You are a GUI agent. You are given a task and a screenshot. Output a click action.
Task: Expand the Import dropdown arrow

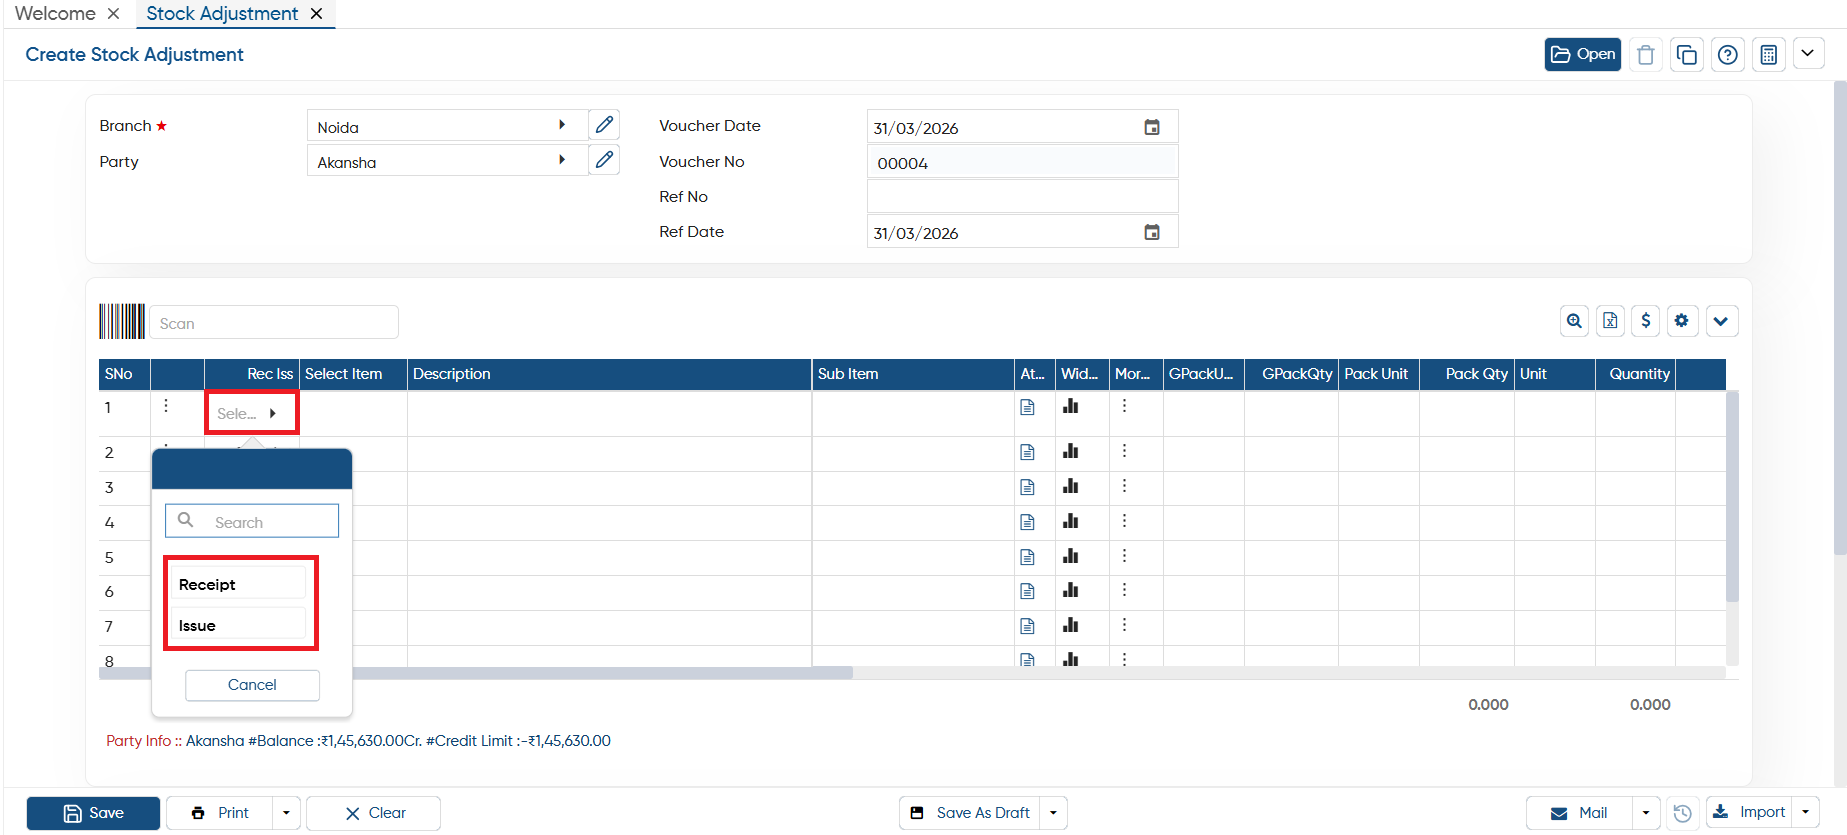point(1806,812)
